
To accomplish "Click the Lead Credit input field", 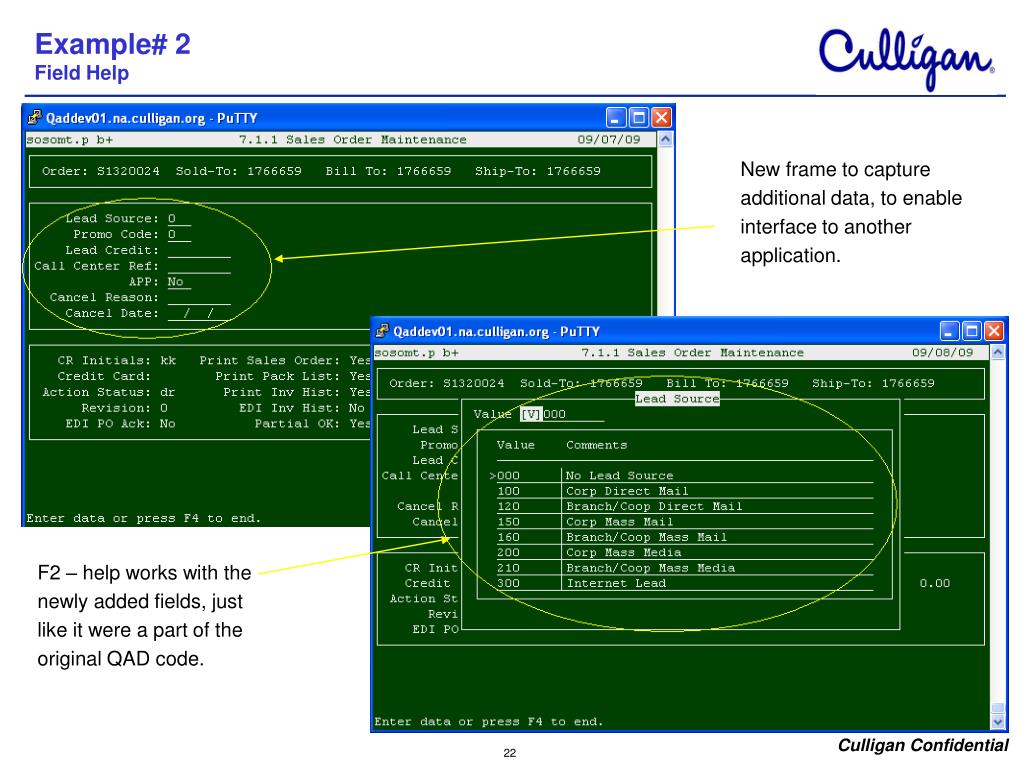I will click(199, 250).
